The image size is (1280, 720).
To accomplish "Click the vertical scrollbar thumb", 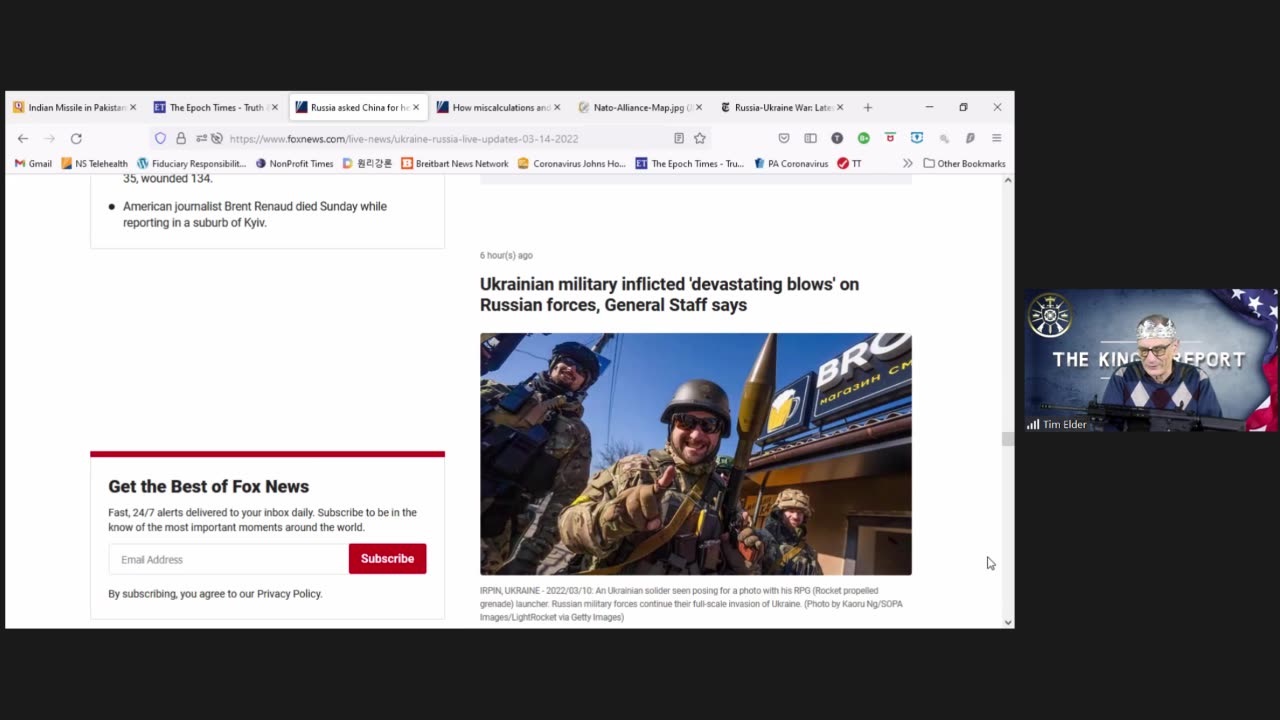I will pos(1007,439).
